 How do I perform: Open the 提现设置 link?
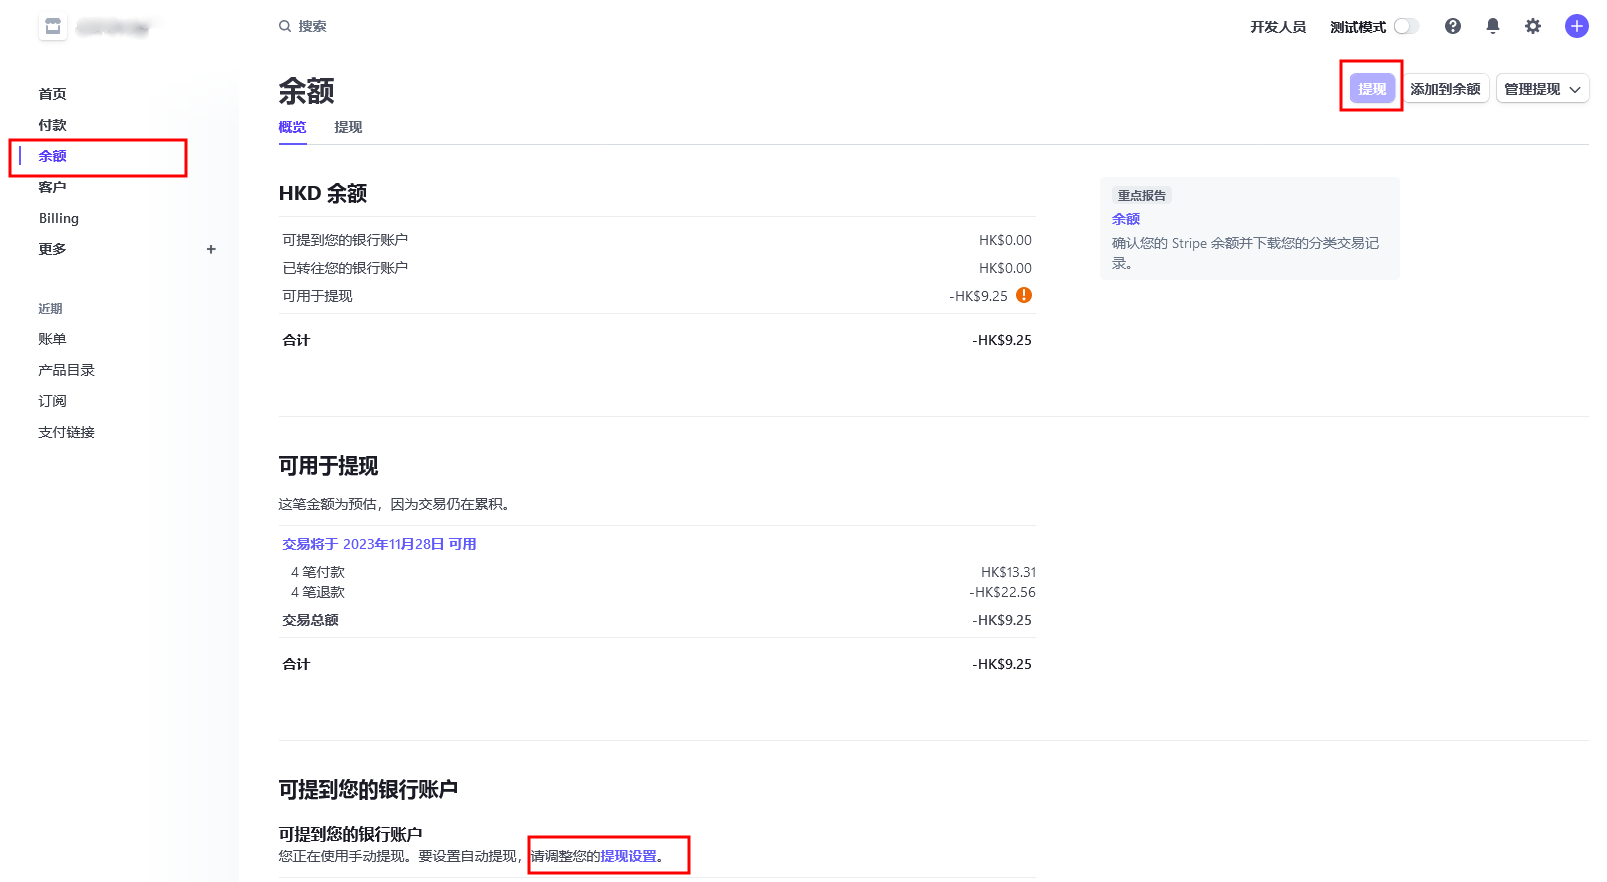pos(628,856)
